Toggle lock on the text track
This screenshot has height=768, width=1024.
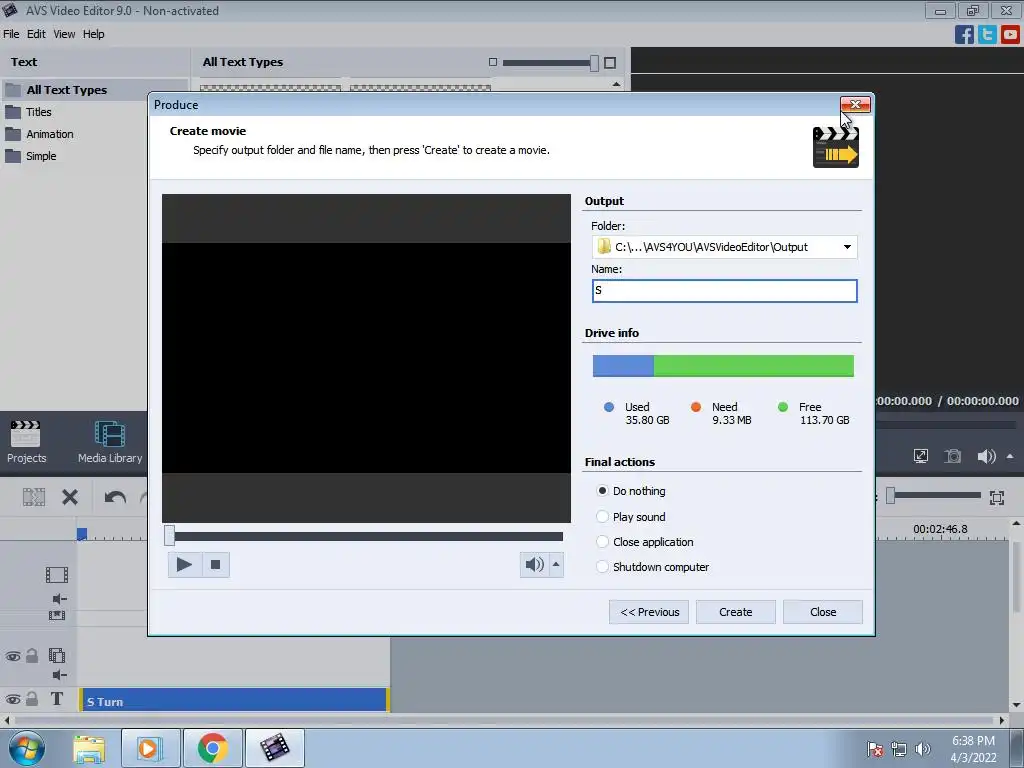(x=31, y=699)
